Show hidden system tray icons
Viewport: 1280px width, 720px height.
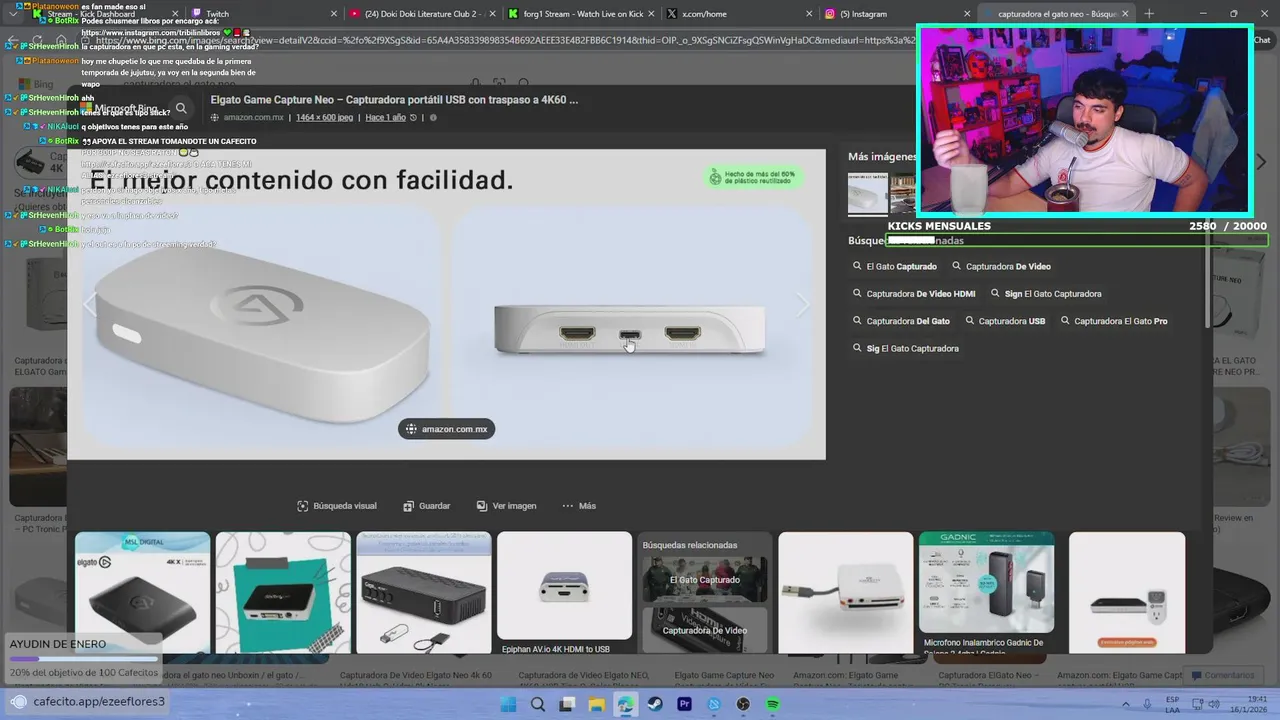tap(1124, 704)
